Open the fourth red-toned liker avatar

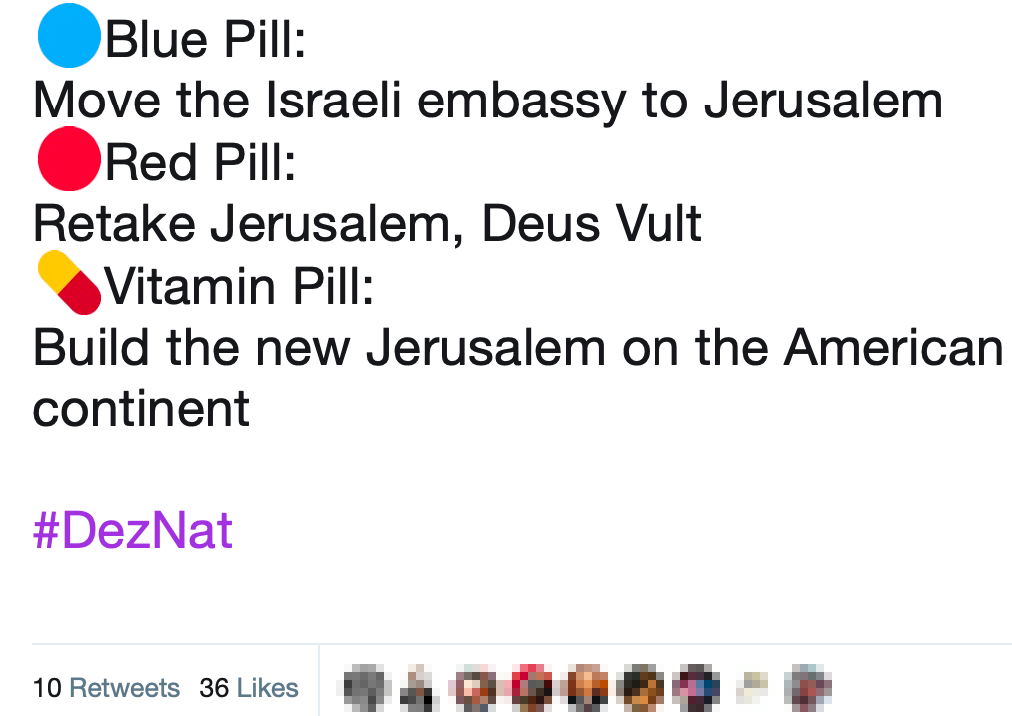532,688
